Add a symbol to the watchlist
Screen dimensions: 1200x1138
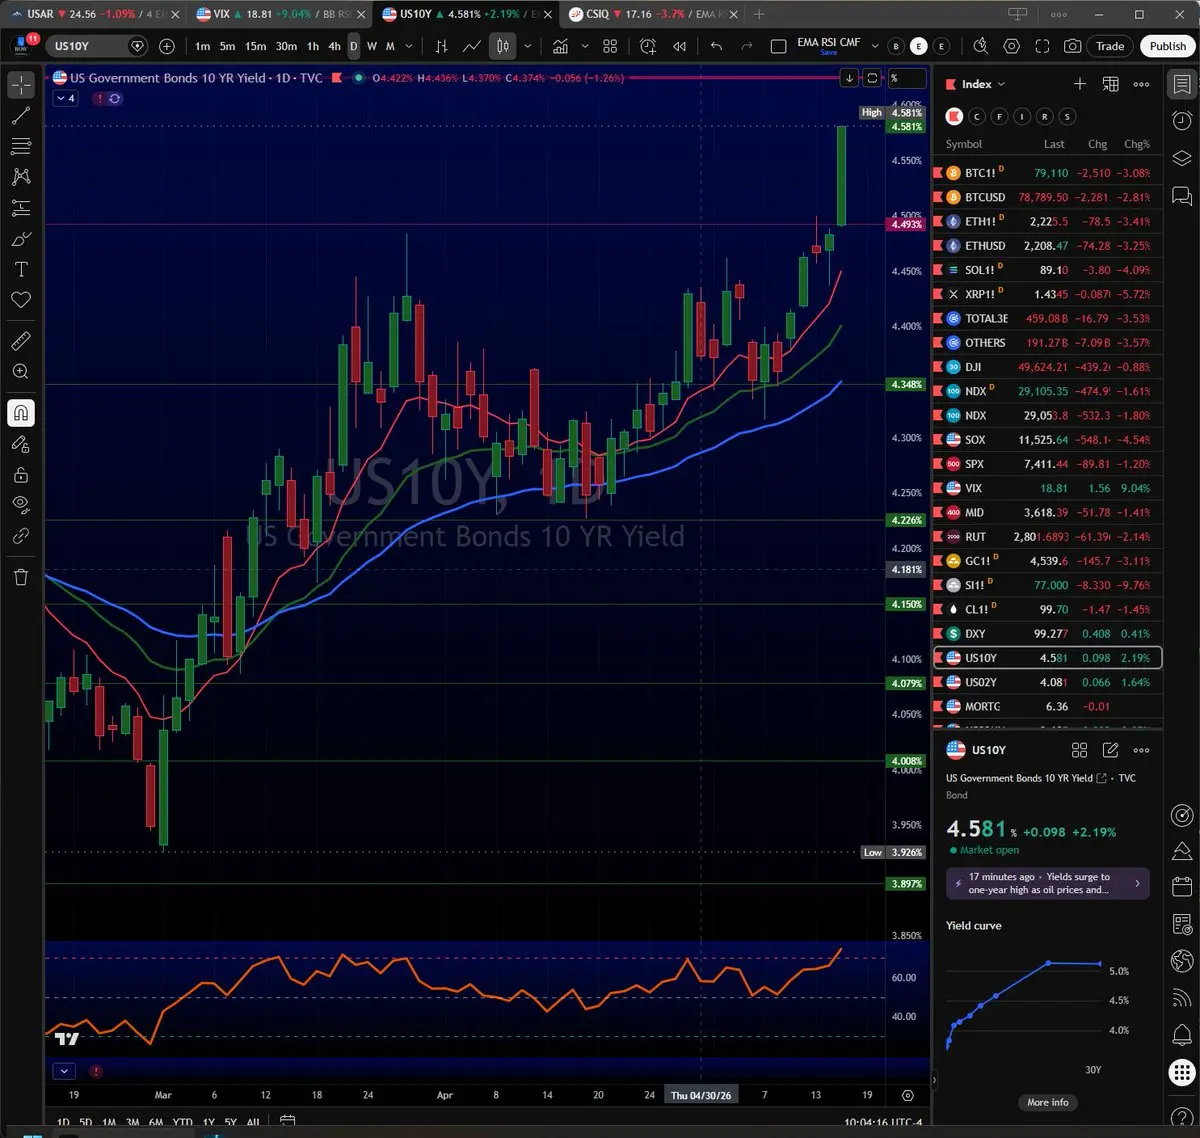[1080, 84]
